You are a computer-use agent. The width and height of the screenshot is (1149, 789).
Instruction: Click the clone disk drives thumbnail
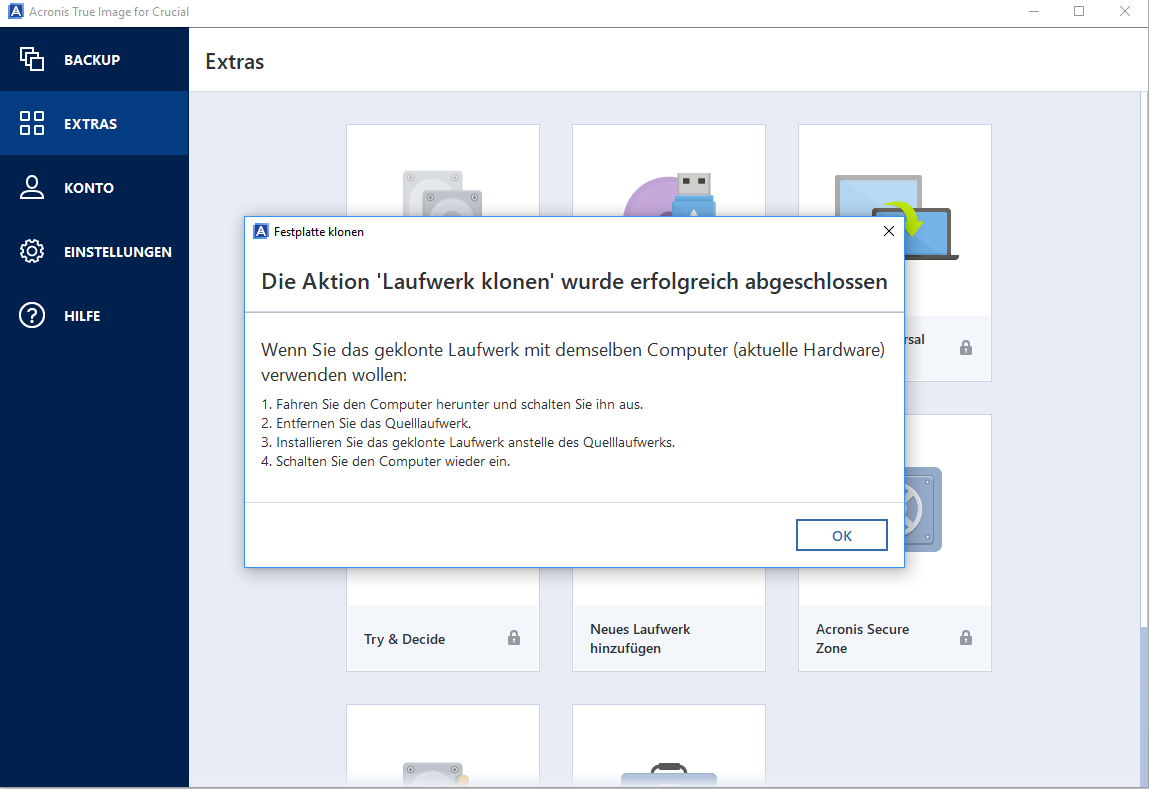point(443,193)
